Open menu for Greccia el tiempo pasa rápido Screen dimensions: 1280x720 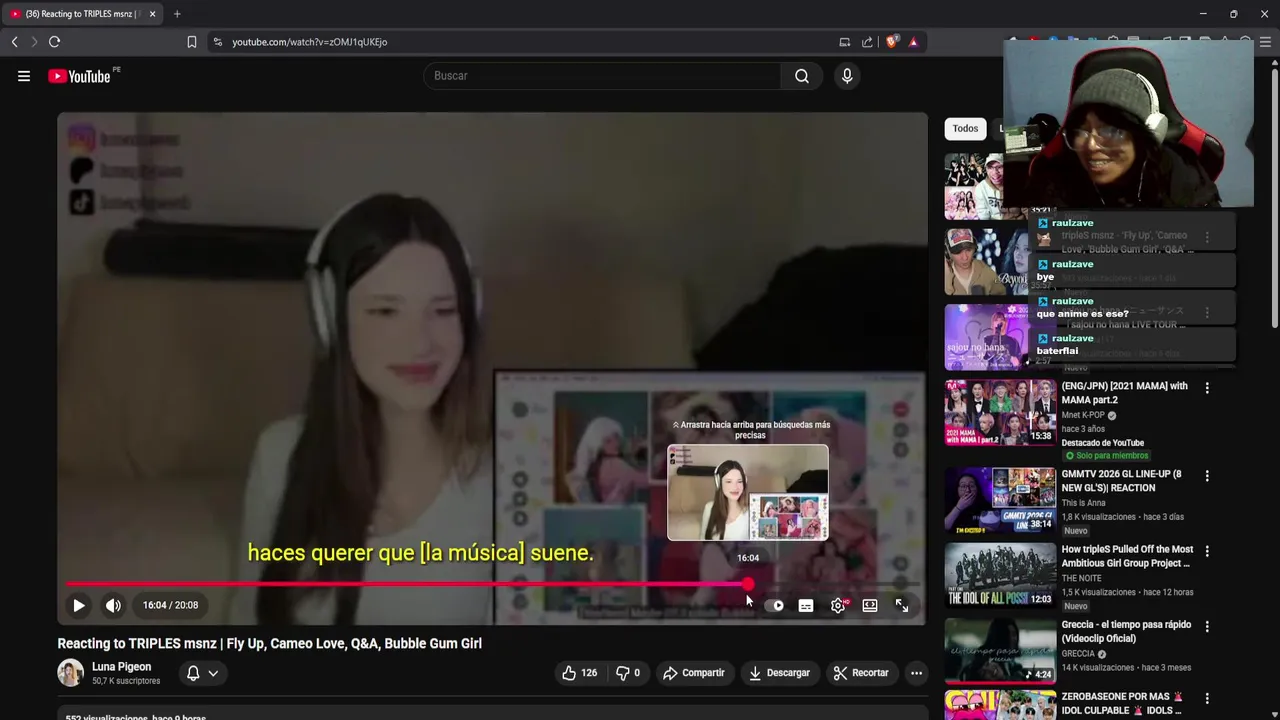(x=1207, y=626)
